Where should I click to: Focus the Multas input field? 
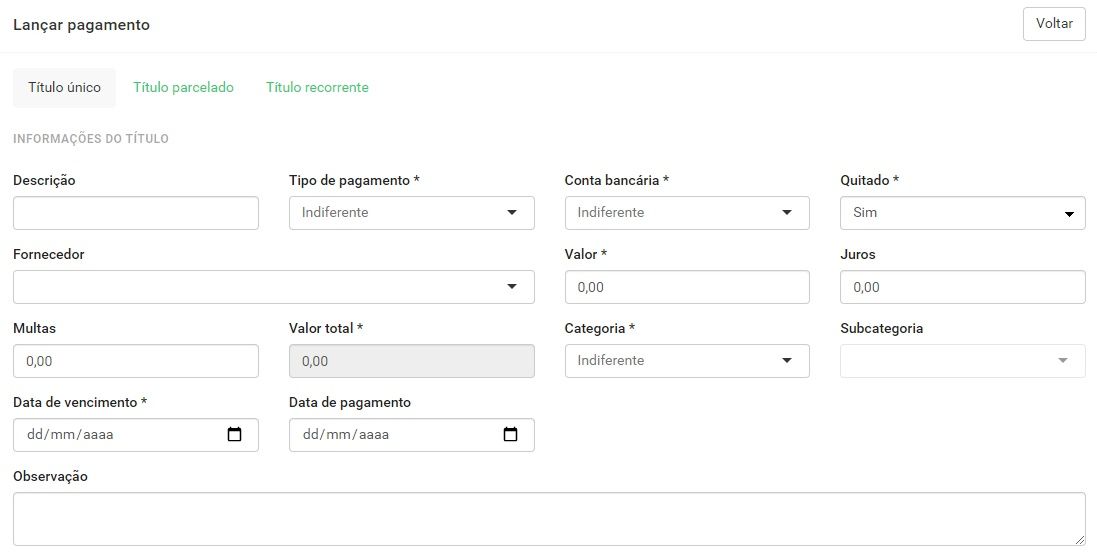click(x=136, y=361)
